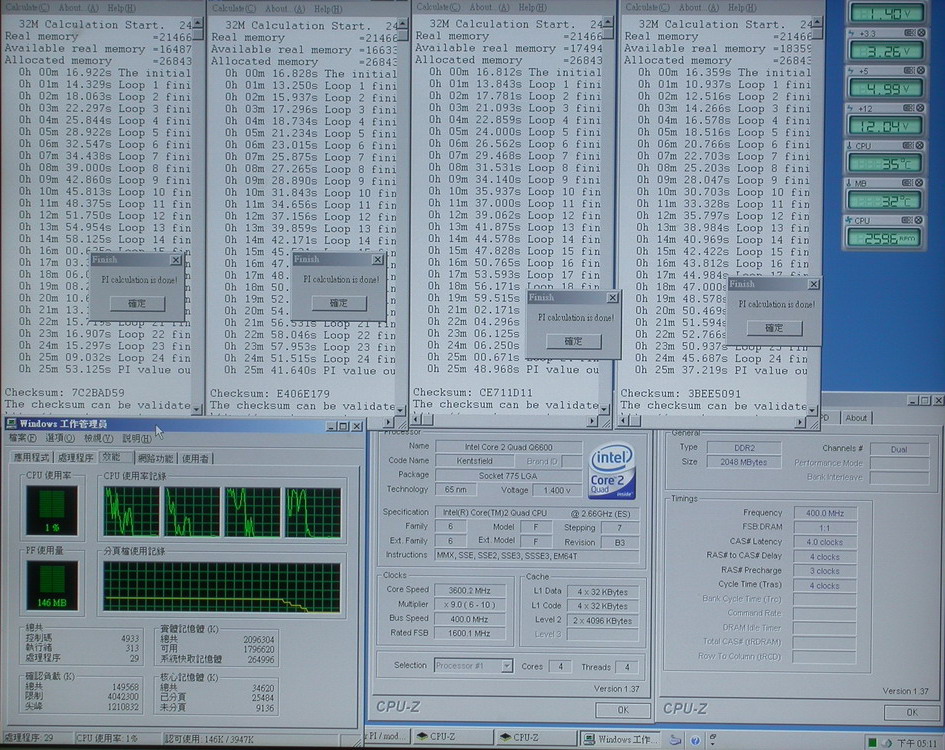
Task: Click the Core Speed 3600.2 MHz field
Action: click(x=469, y=590)
